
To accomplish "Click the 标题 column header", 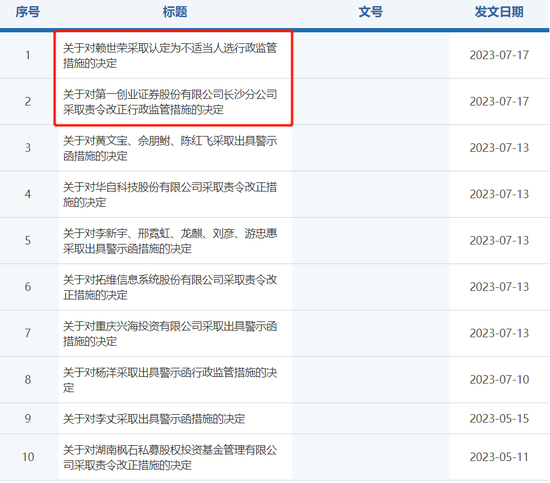I will pos(175,12).
